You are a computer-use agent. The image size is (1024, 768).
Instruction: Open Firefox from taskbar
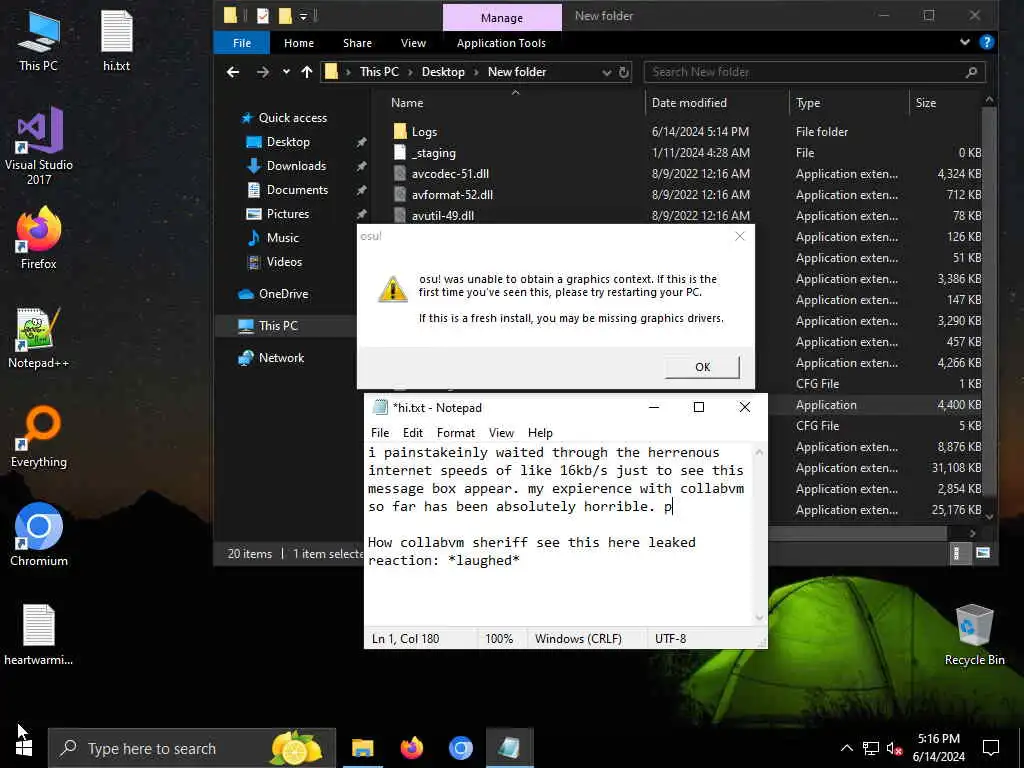pos(411,748)
